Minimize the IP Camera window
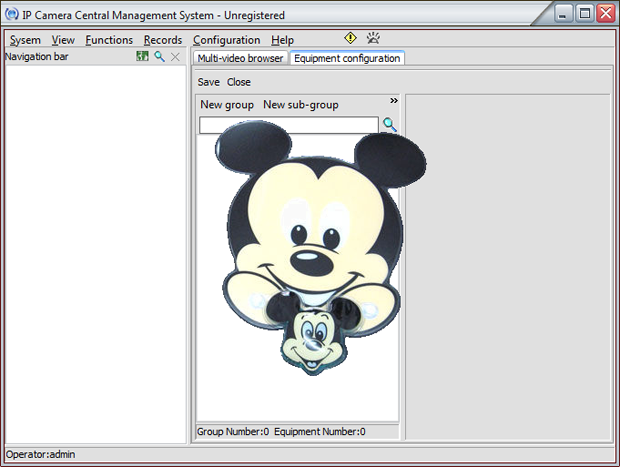 [x=563, y=13]
